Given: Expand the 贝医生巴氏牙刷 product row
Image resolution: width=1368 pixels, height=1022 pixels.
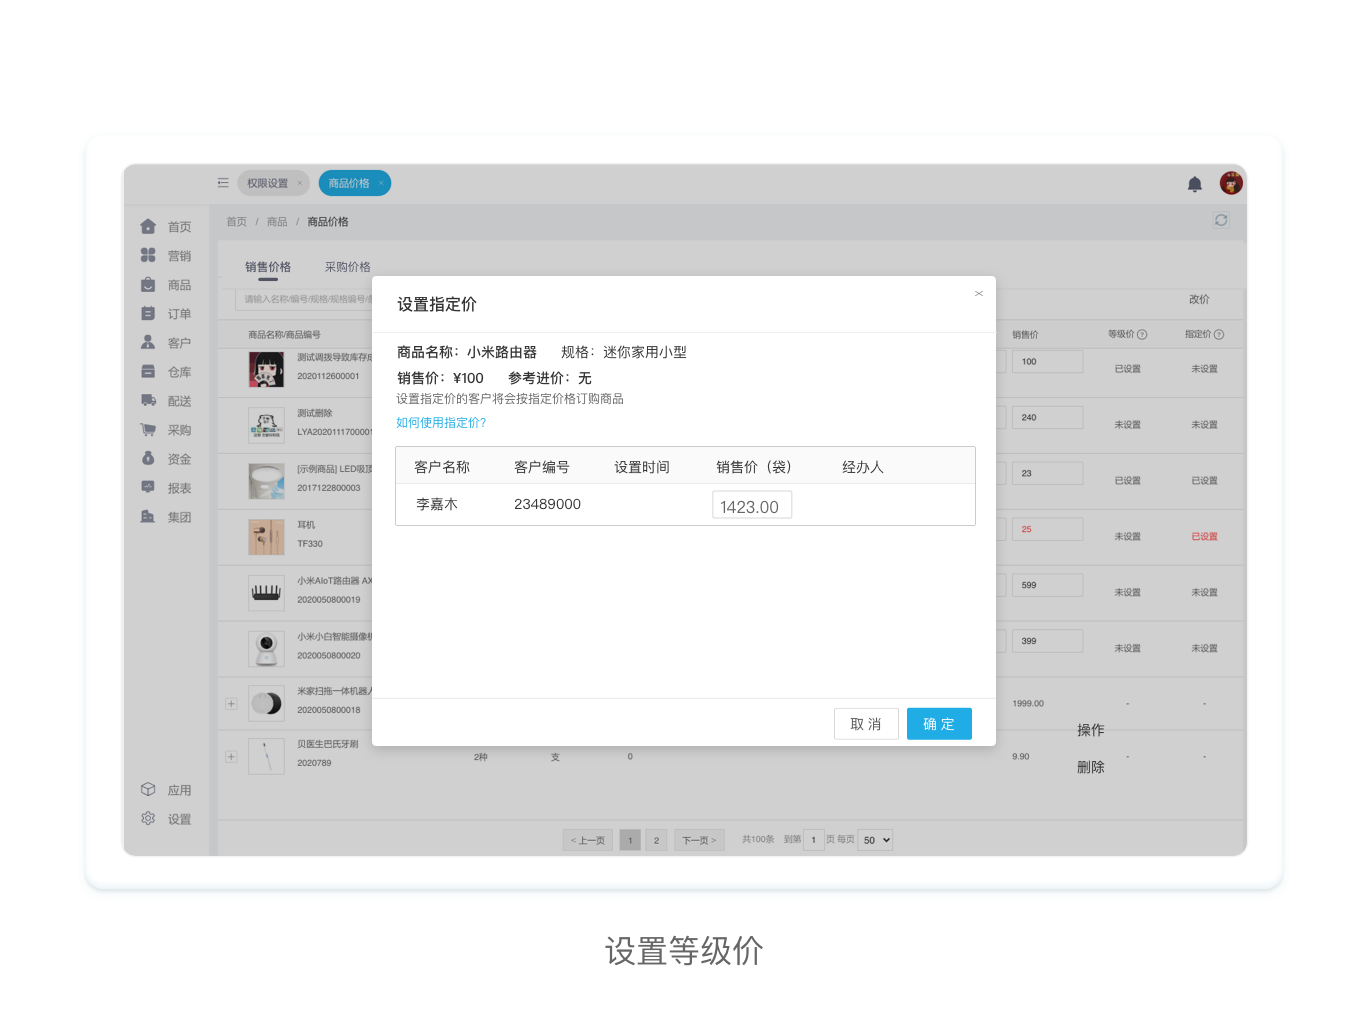Looking at the screenshot, I should [231, 757].
